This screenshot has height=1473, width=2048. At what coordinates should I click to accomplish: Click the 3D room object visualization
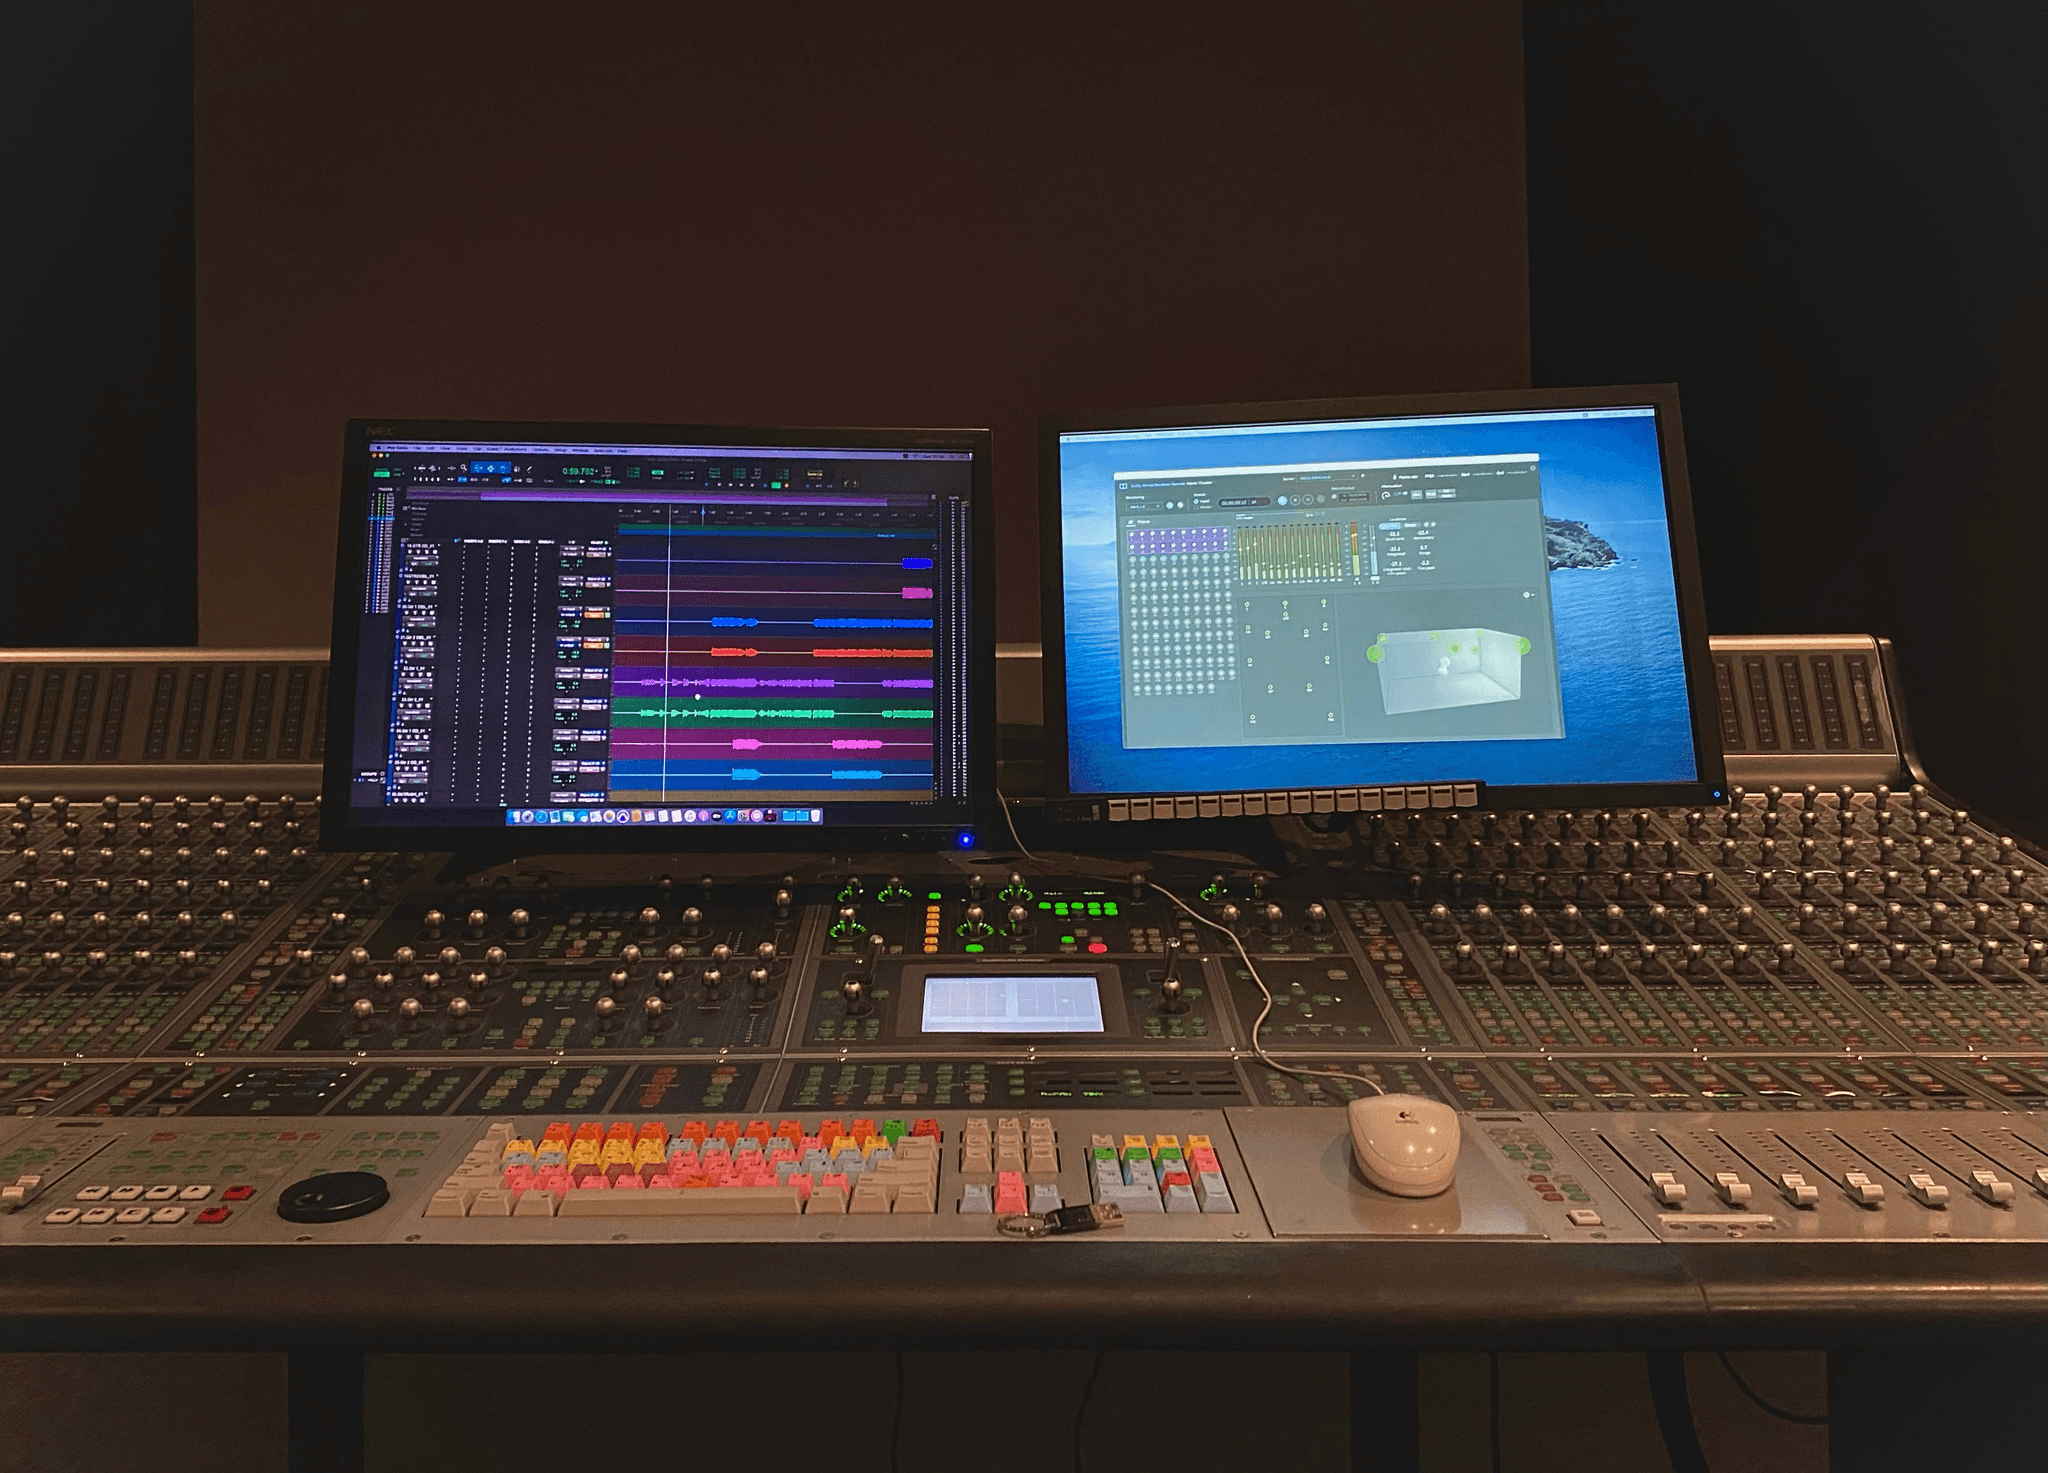coord(1447,672)
